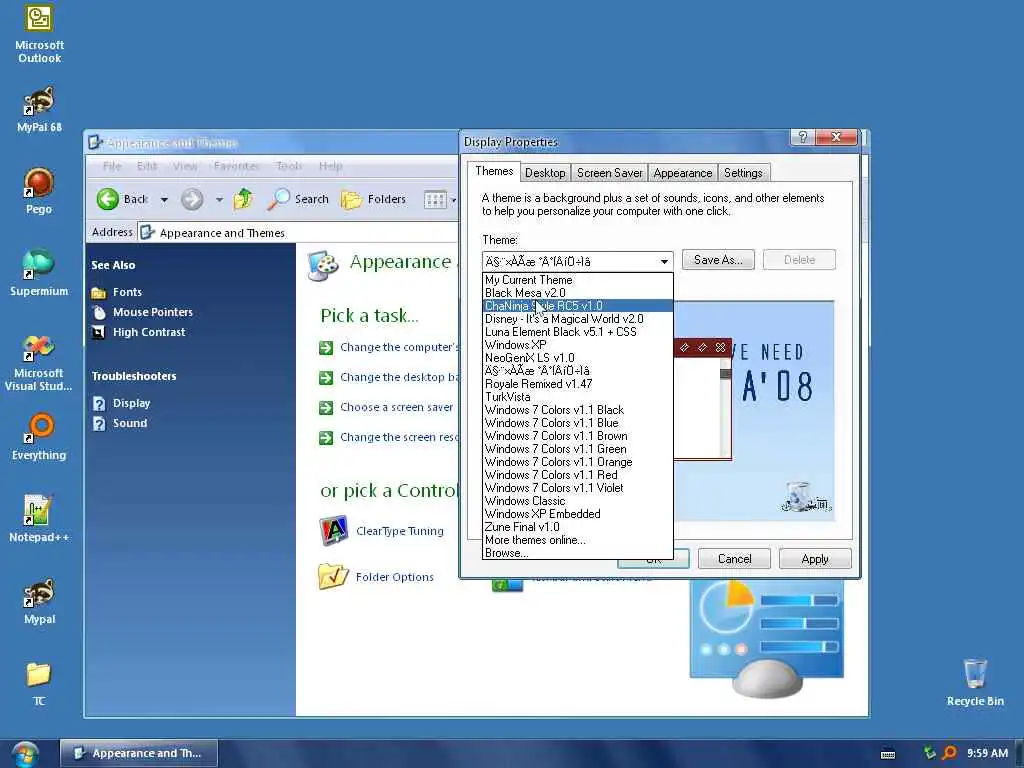
Task: Expand the Forward button history dropdown
Action: click(x=219, y=199)
